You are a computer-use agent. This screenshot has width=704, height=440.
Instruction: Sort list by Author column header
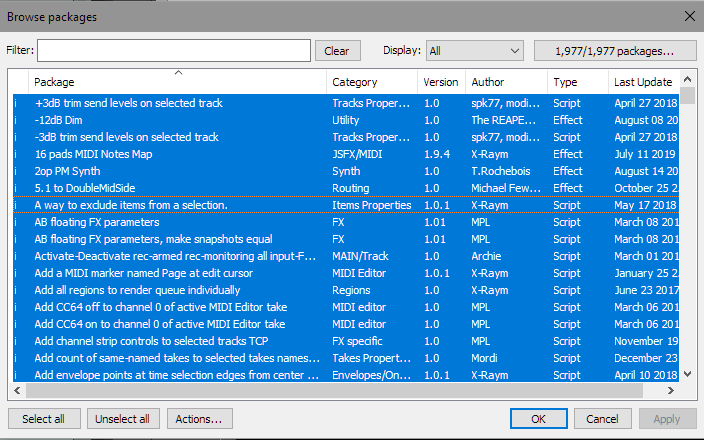coord(506,82)
